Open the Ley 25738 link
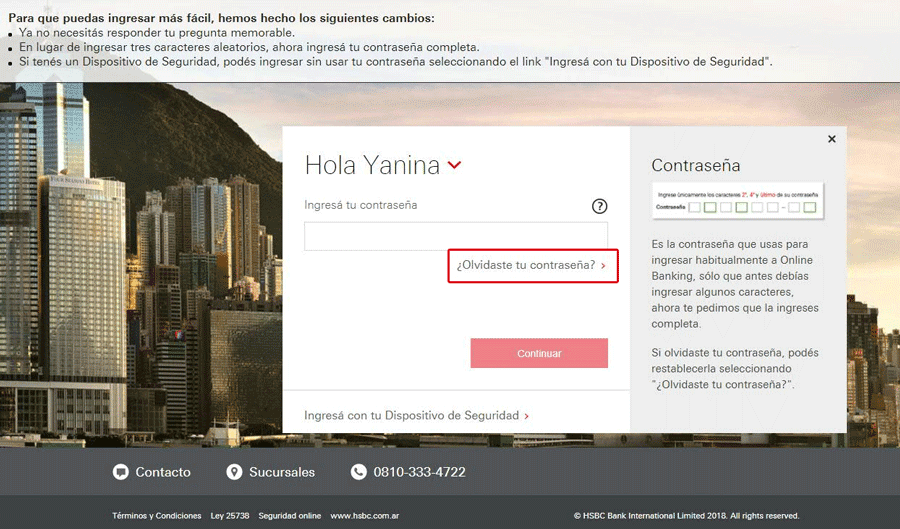 coord(230,516)
